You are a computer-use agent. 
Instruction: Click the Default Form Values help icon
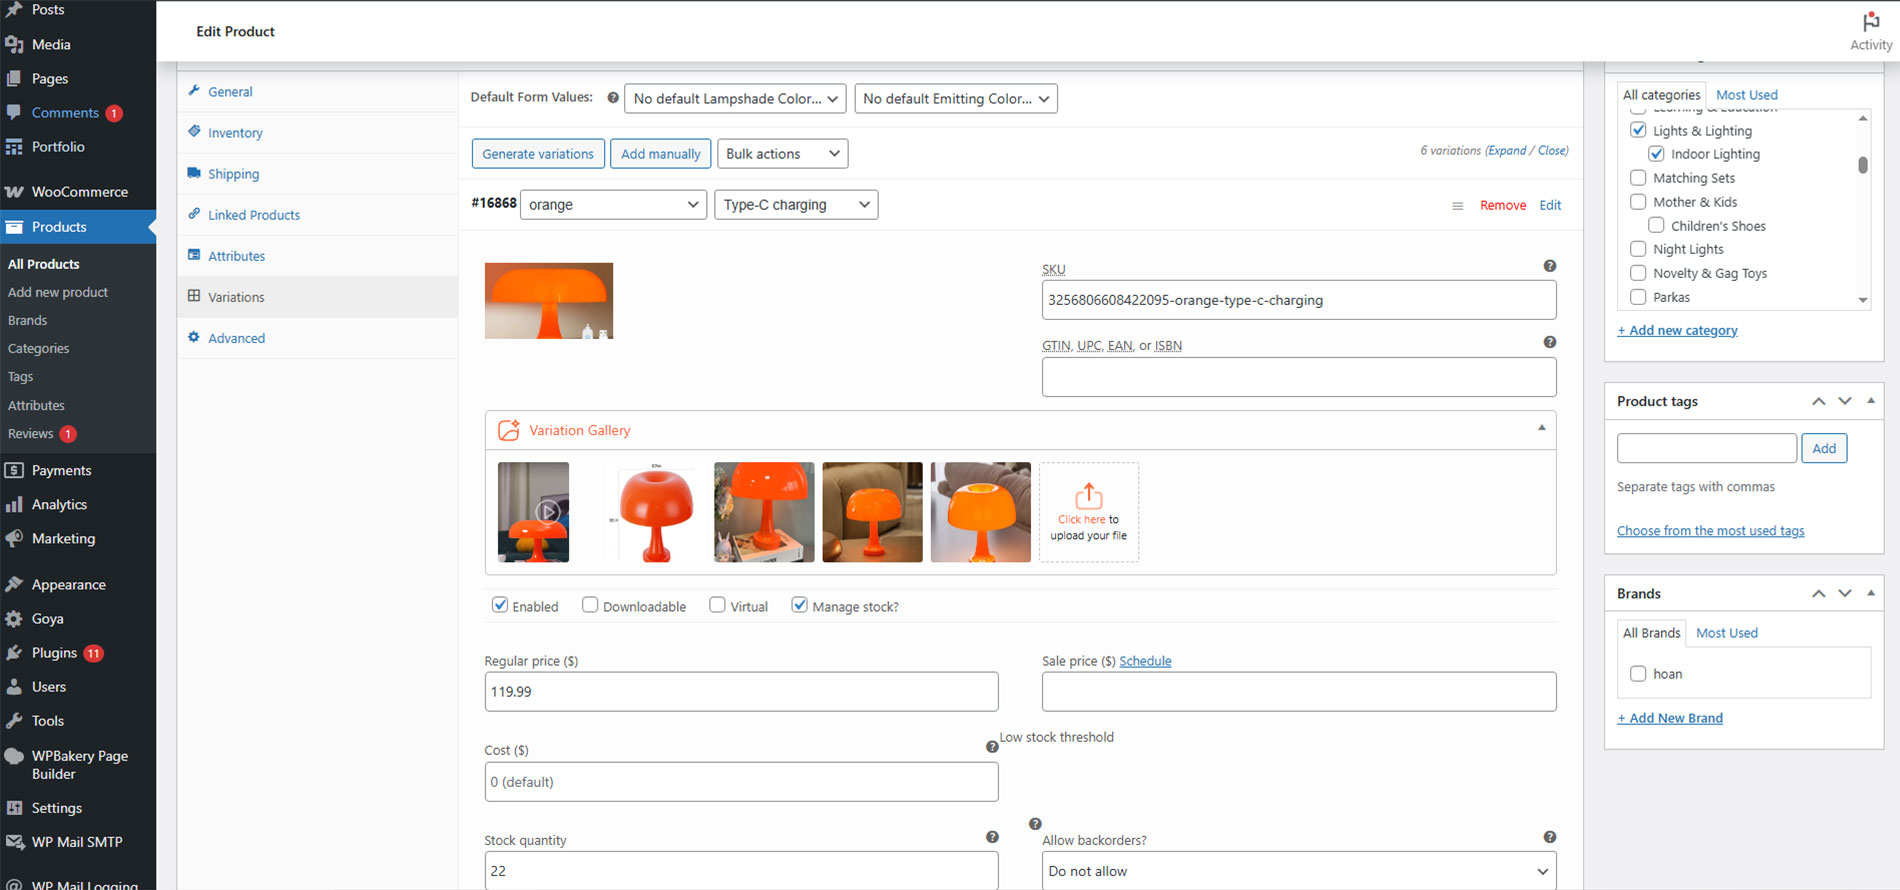[x=613, y=98]
